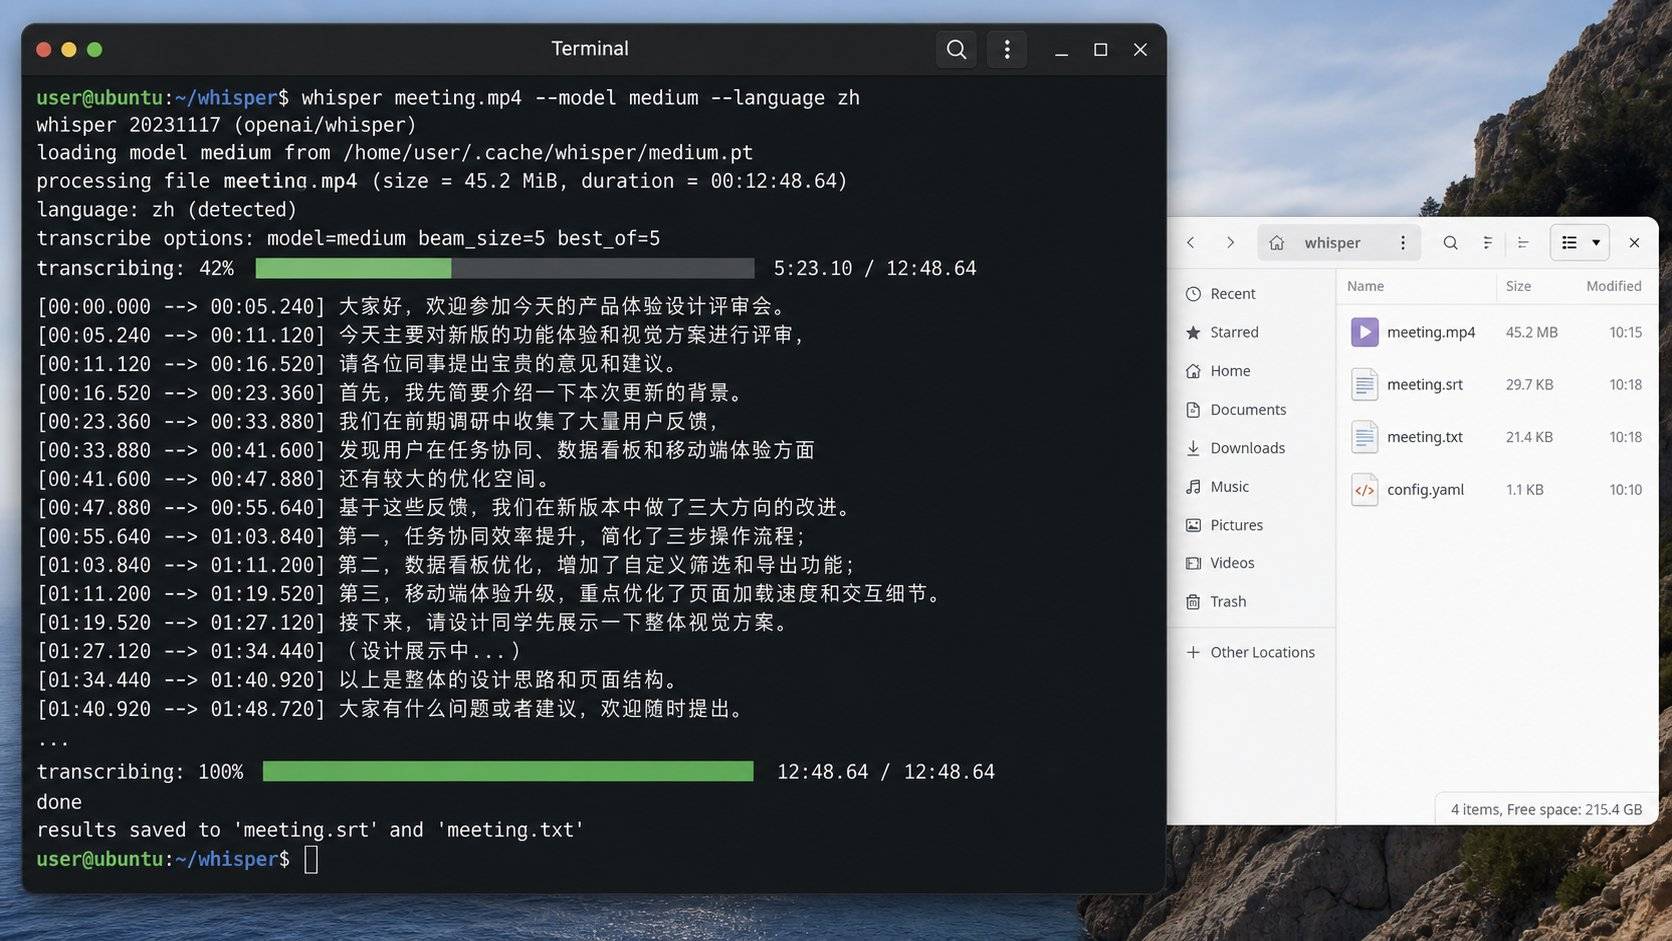
Task: Click the 10:10 modified time for config.yaml
Action: click(1625, 489)
